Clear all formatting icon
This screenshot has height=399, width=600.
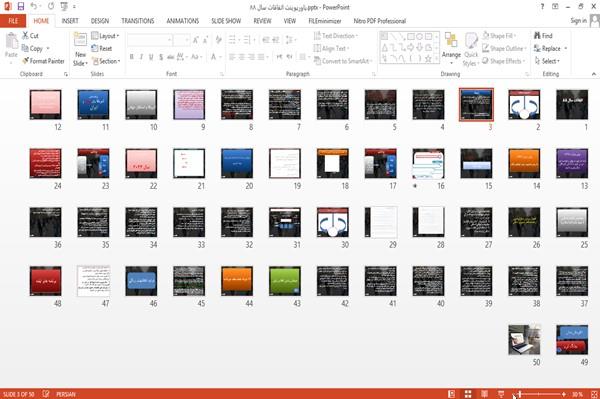[218, 40]
